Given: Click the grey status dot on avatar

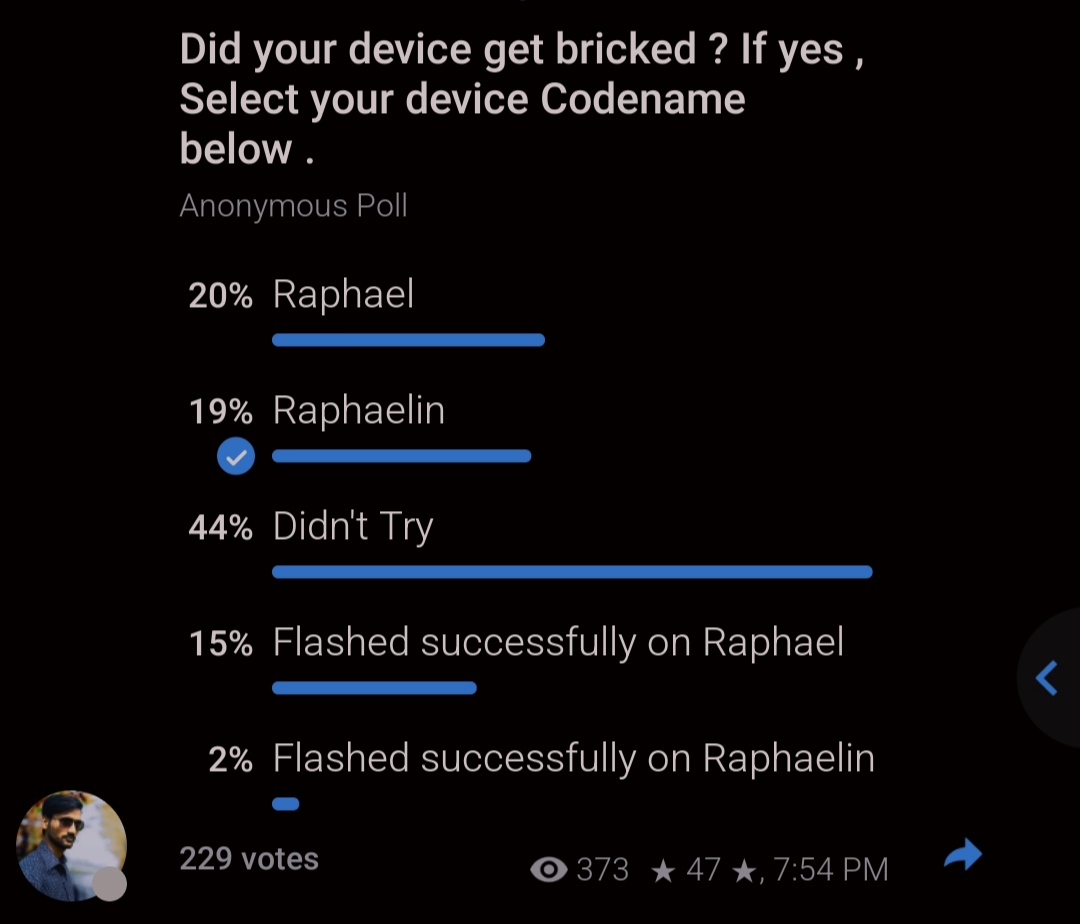Looking at the screenshot, I should click(109, 884).
